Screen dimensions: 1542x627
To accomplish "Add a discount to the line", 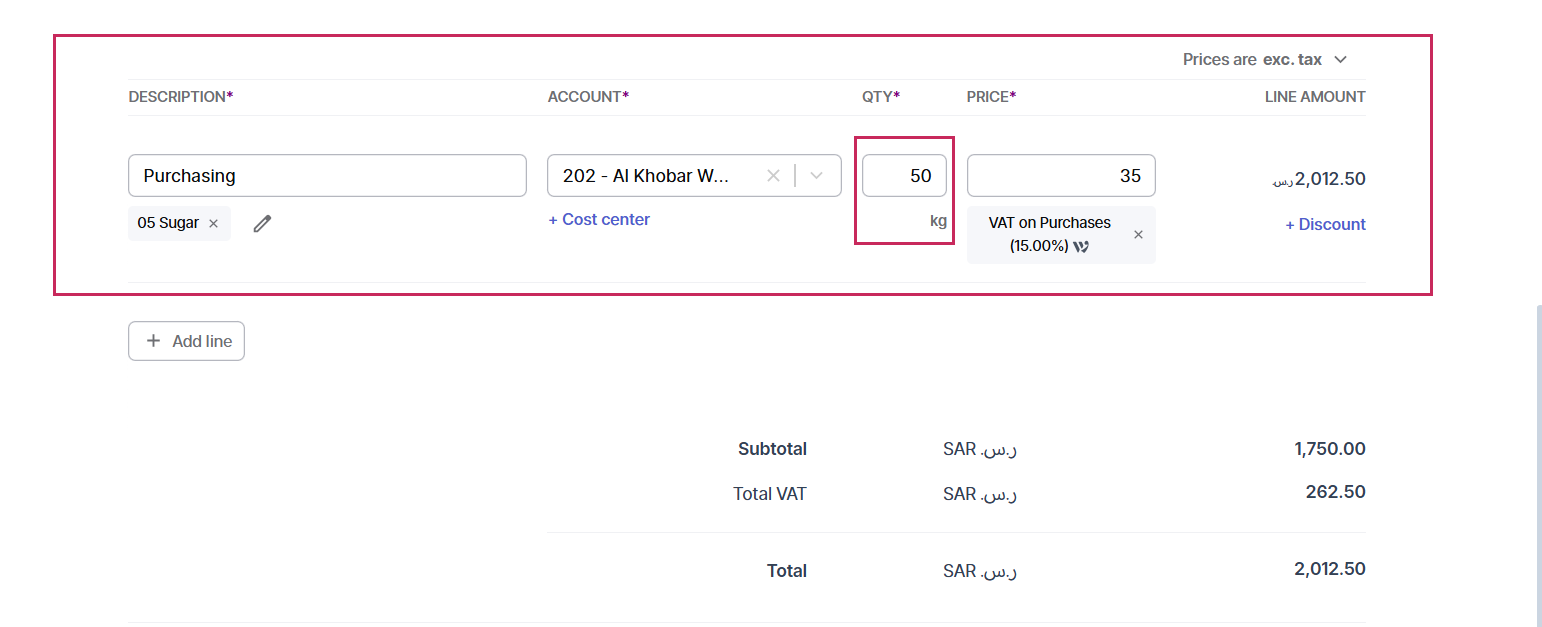I will pyautogui.click(x=1325, y=225).
